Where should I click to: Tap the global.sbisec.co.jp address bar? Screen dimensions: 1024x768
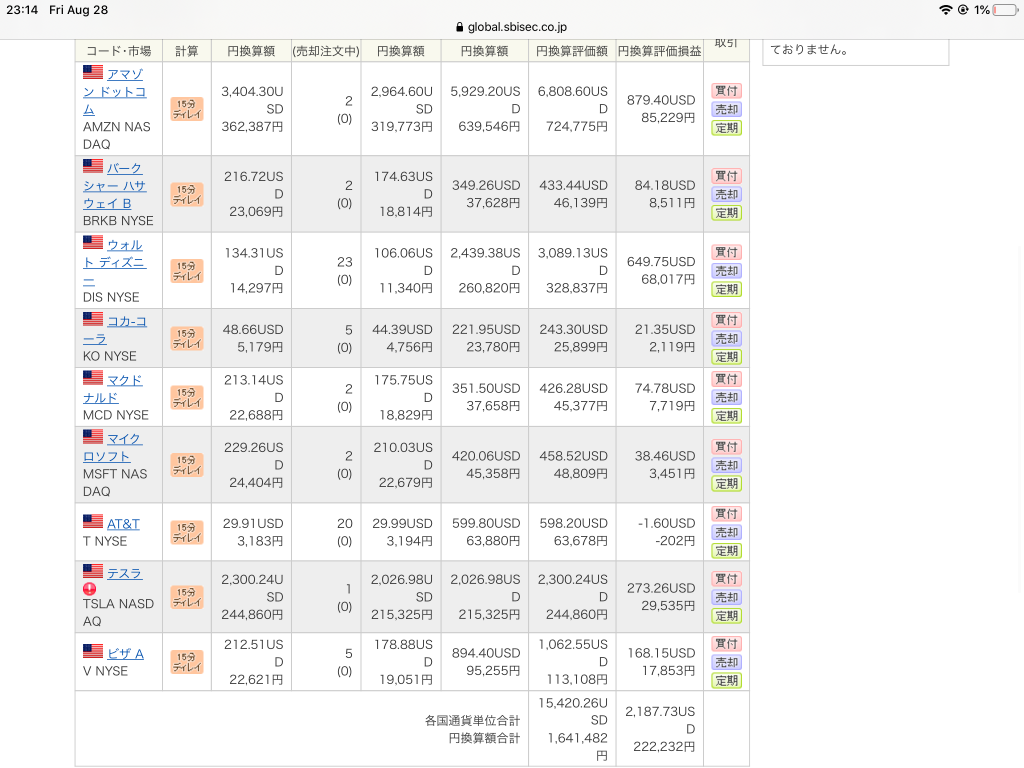pos(511,27)
